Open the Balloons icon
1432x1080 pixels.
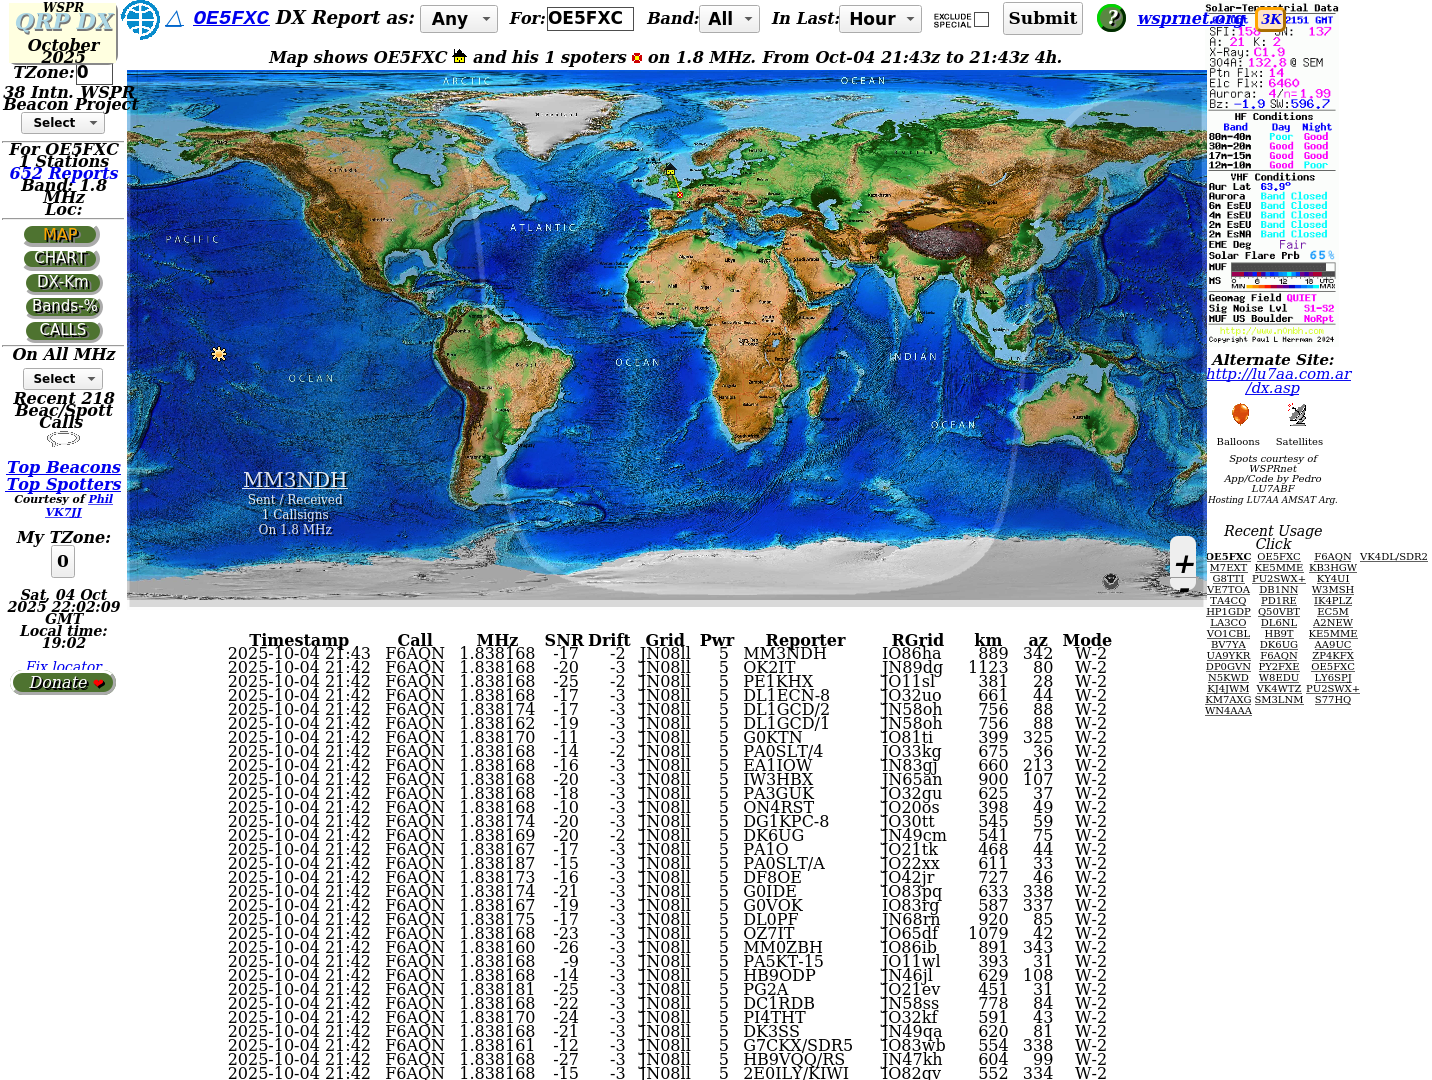[x=1240, y=415]
